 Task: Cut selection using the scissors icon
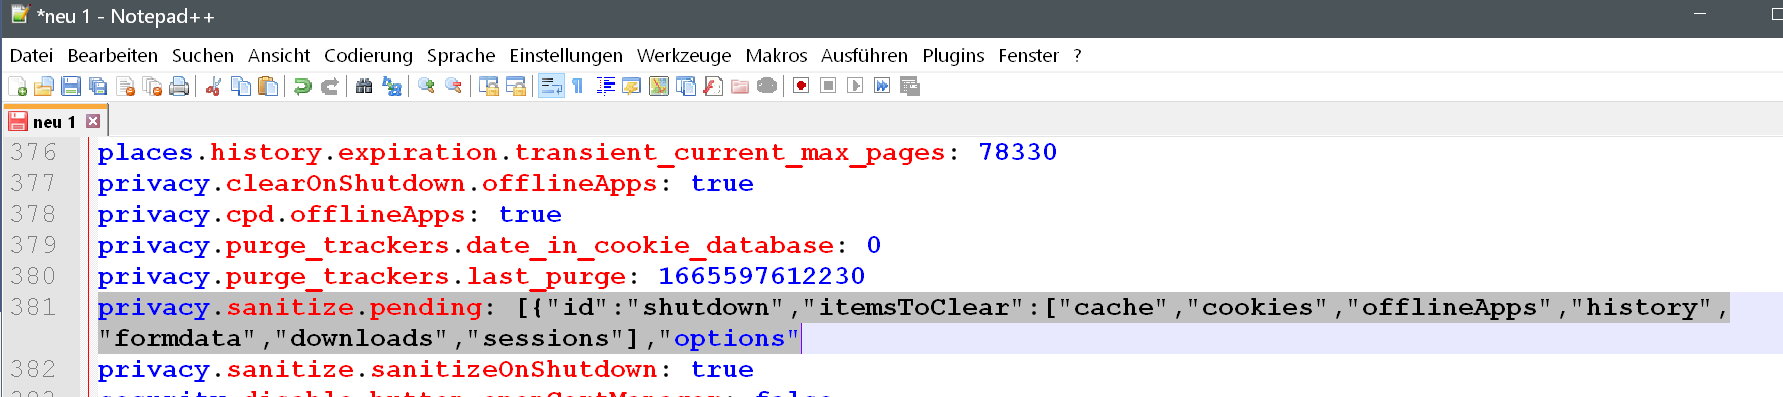[213, 86]
